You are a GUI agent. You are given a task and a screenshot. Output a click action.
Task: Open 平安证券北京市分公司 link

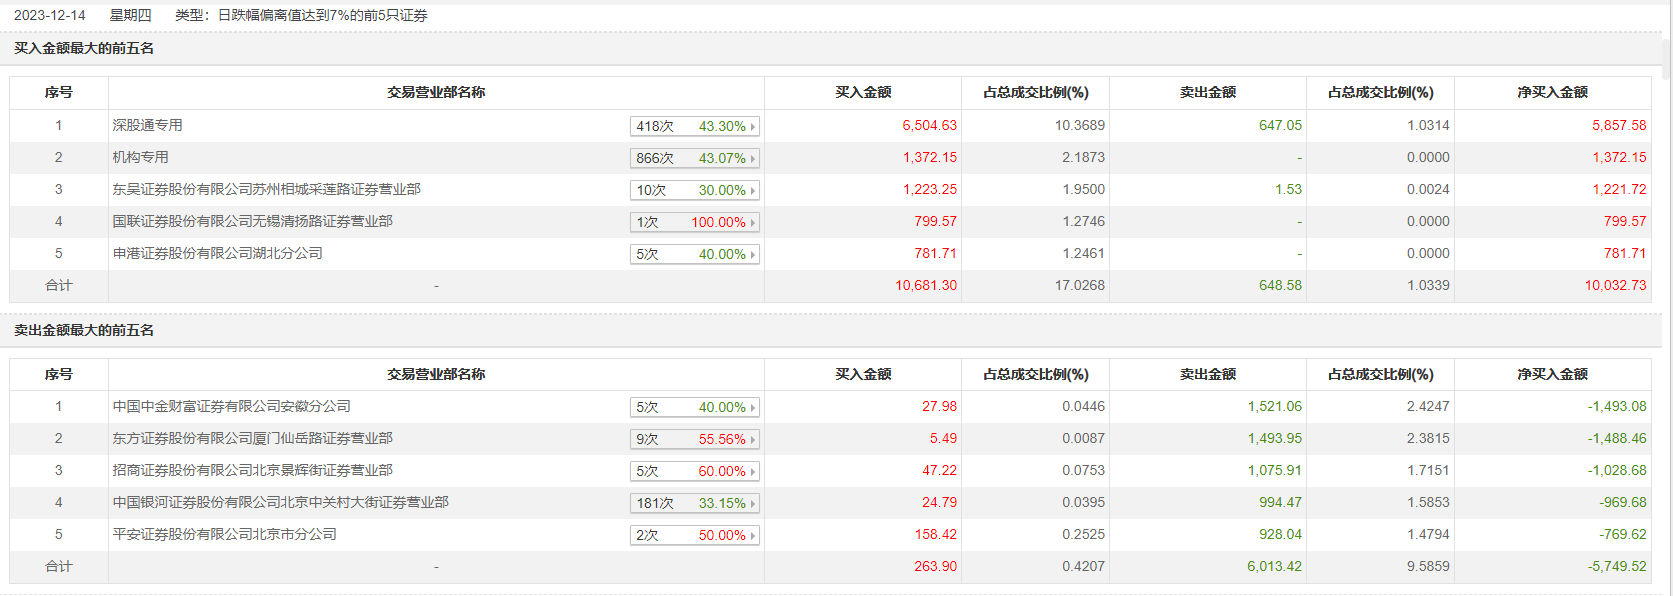pos(224,534)
